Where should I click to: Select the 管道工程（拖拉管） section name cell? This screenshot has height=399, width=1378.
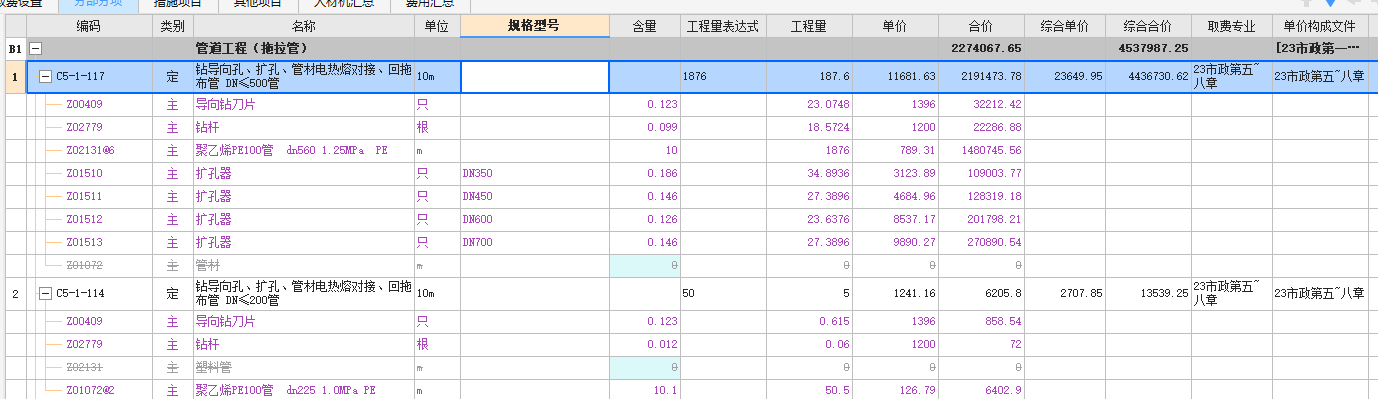click(x=303, y=48)
